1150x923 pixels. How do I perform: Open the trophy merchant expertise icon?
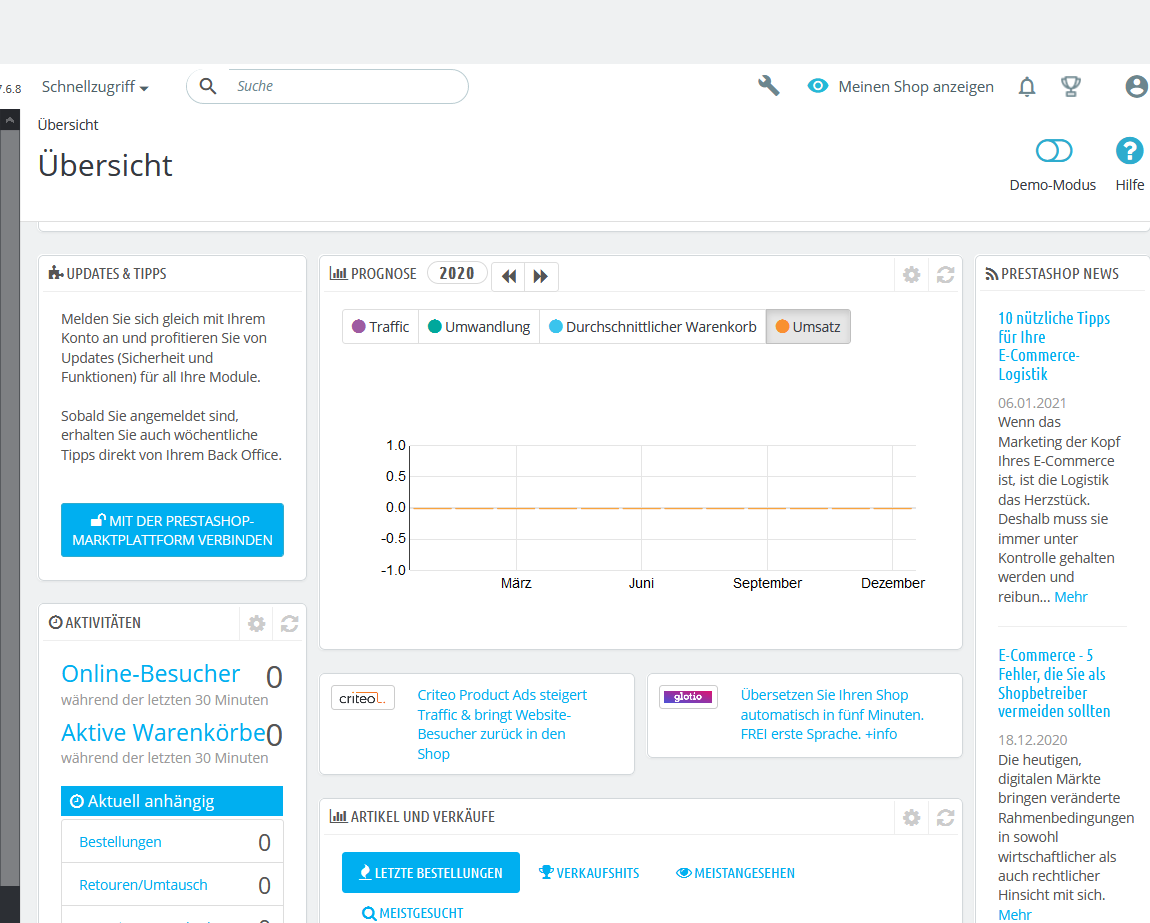click(1071, 87)
